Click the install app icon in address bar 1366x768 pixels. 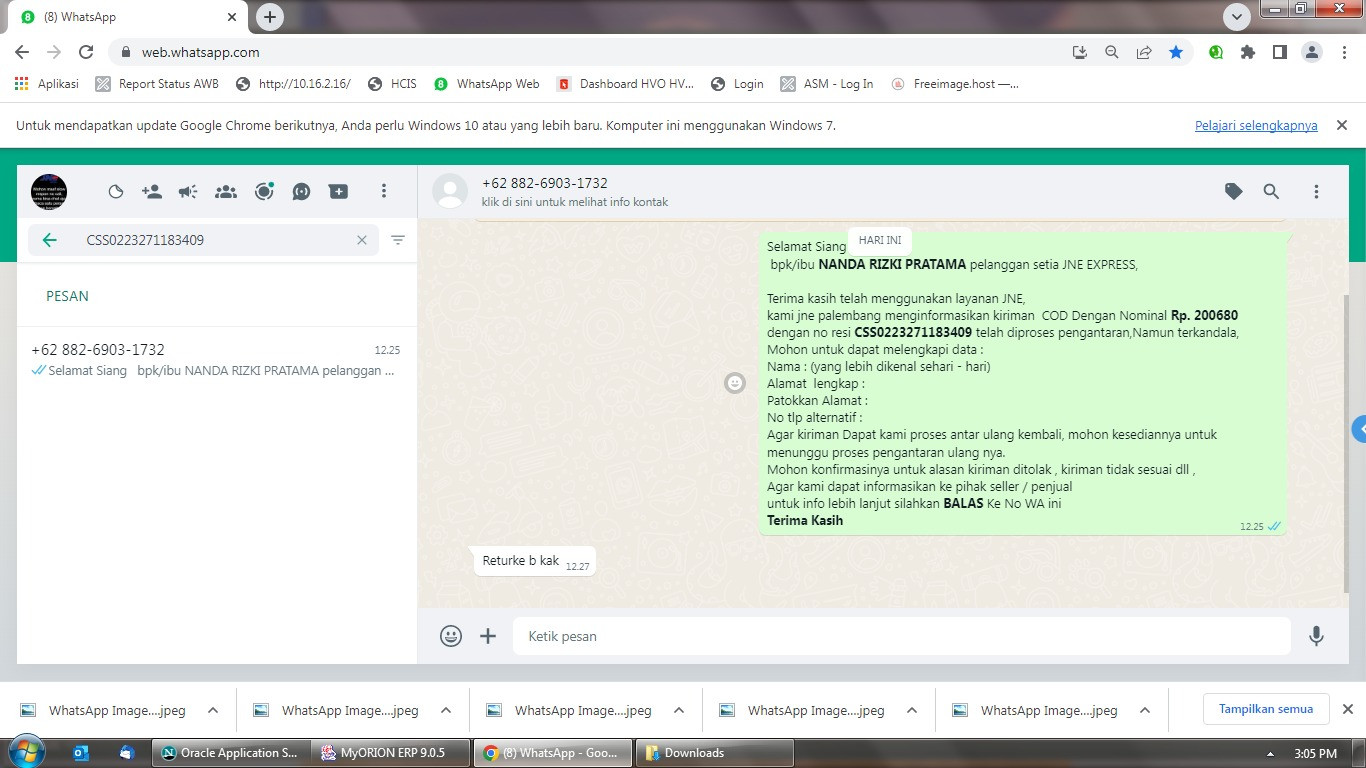pyautogui.click(x=1079, y=52)
